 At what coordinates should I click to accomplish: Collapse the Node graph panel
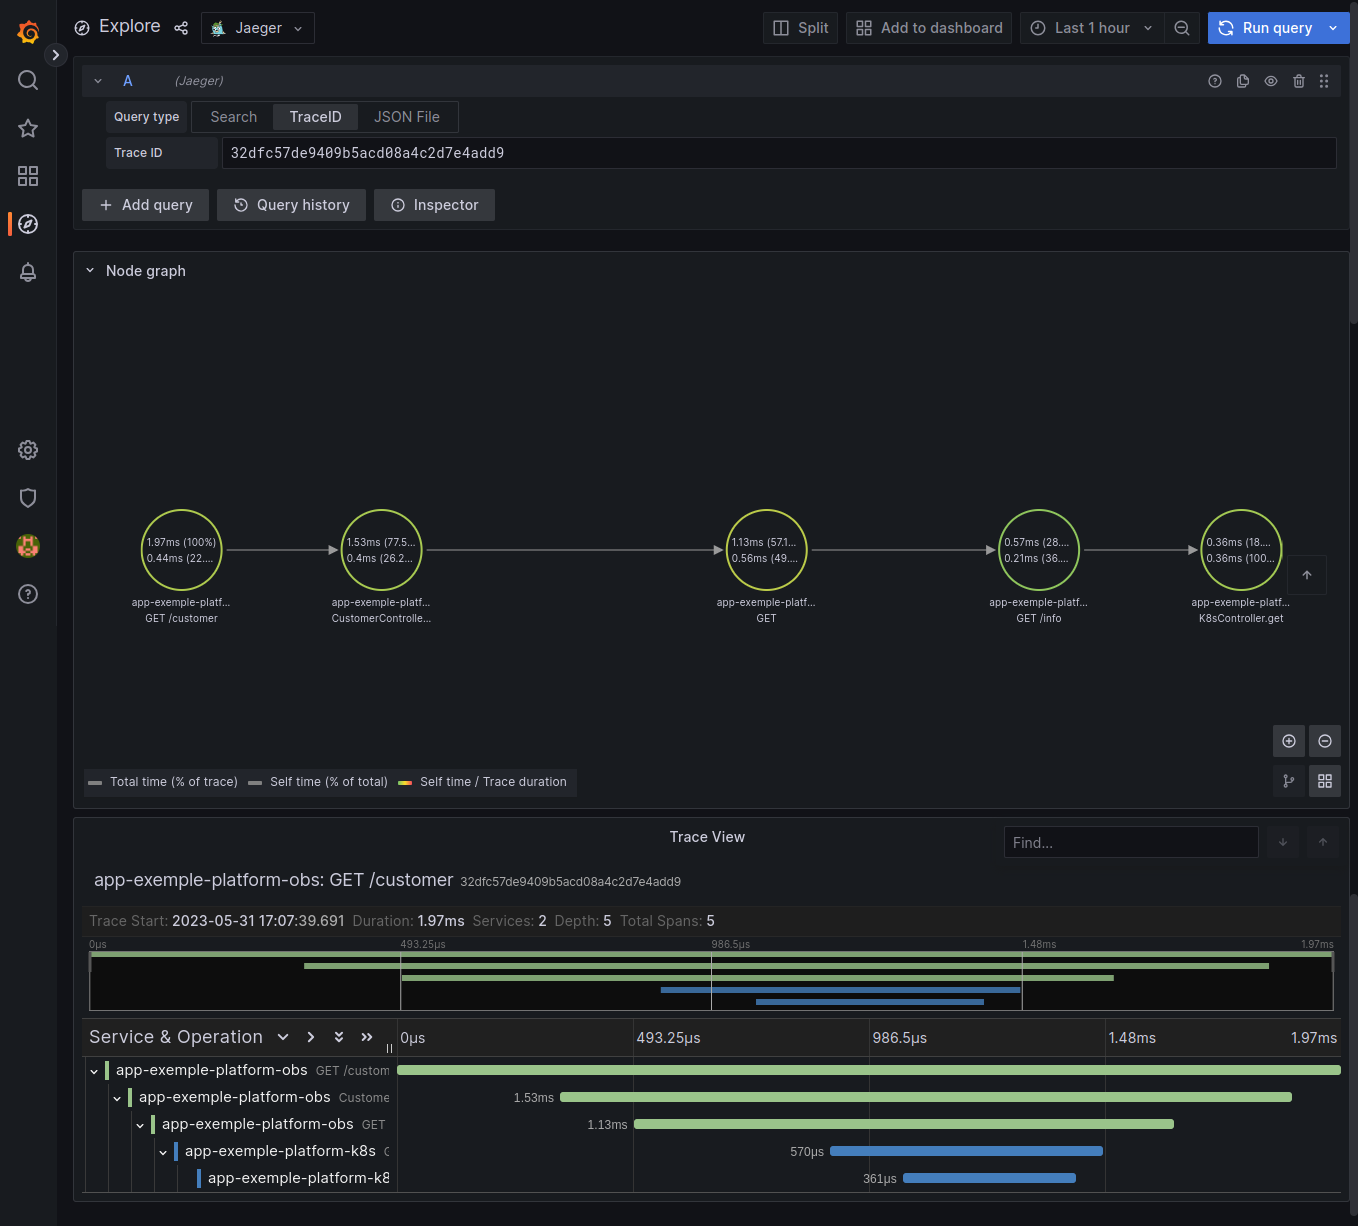click(90, 271)
